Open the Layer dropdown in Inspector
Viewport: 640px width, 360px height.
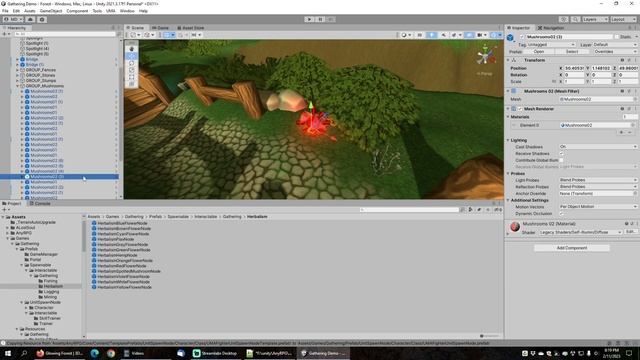pyautogui.click(x=614, y=44)
